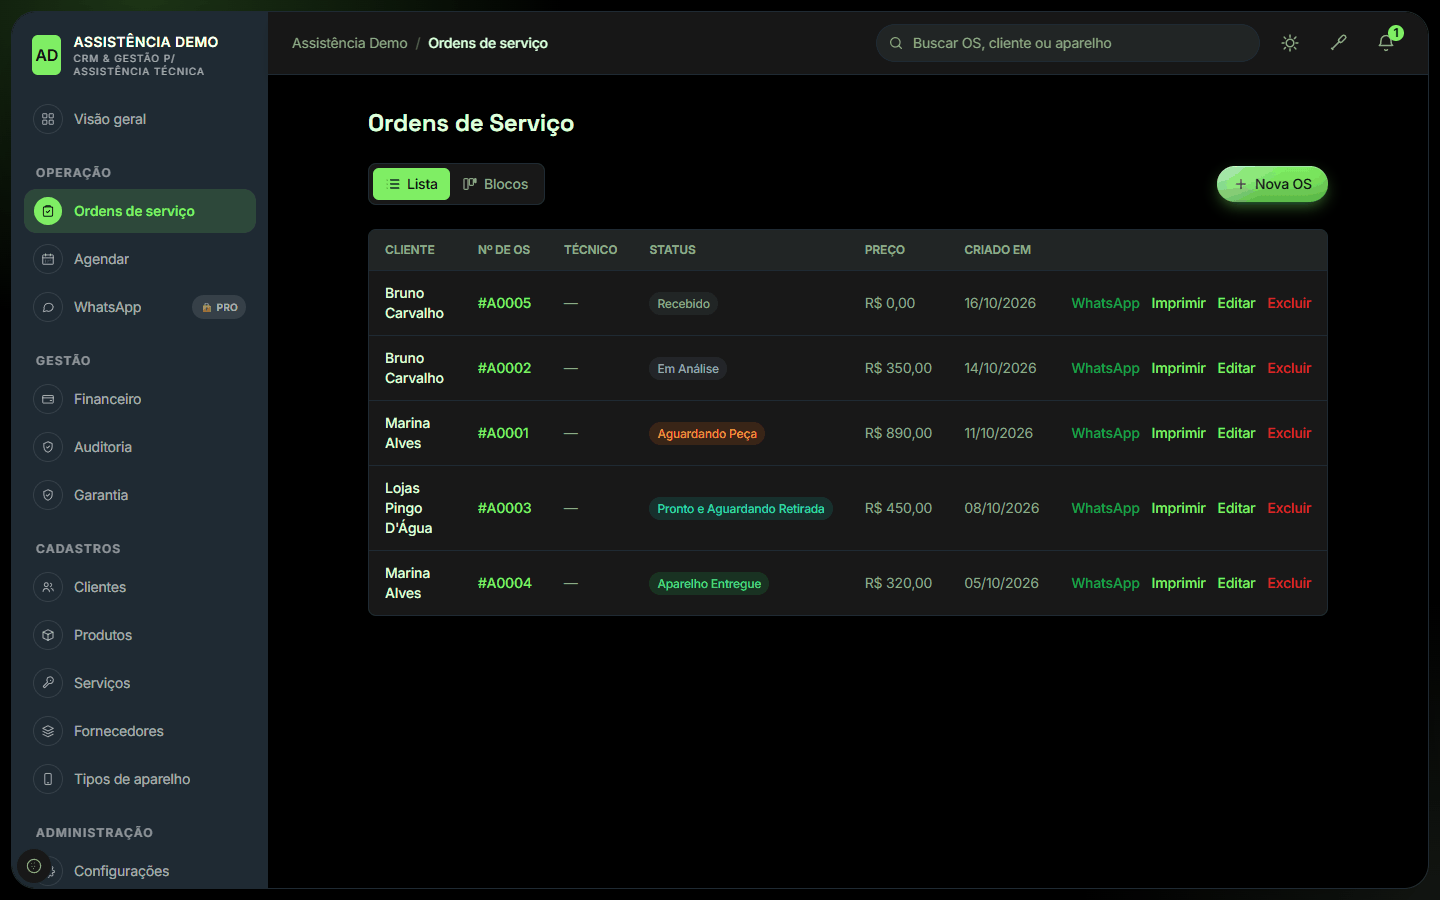Viewport: 1440px width, 900px height.
Task: Open order number #A0005
Action: coord(504,303)
